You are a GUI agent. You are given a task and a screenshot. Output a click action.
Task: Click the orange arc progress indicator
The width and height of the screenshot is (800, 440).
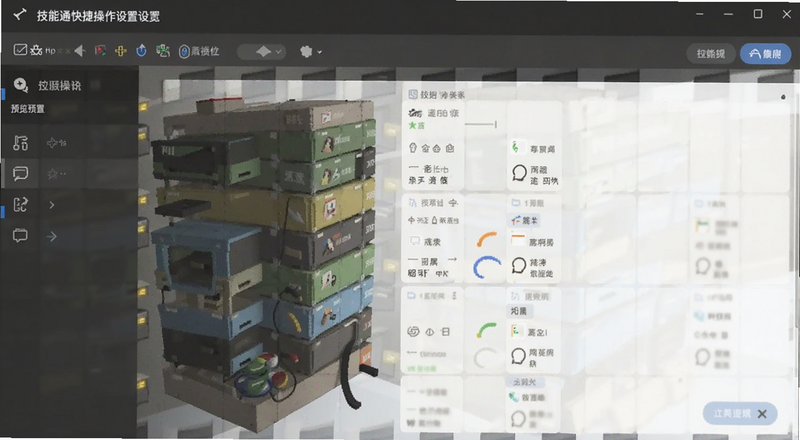click(486, 239)
